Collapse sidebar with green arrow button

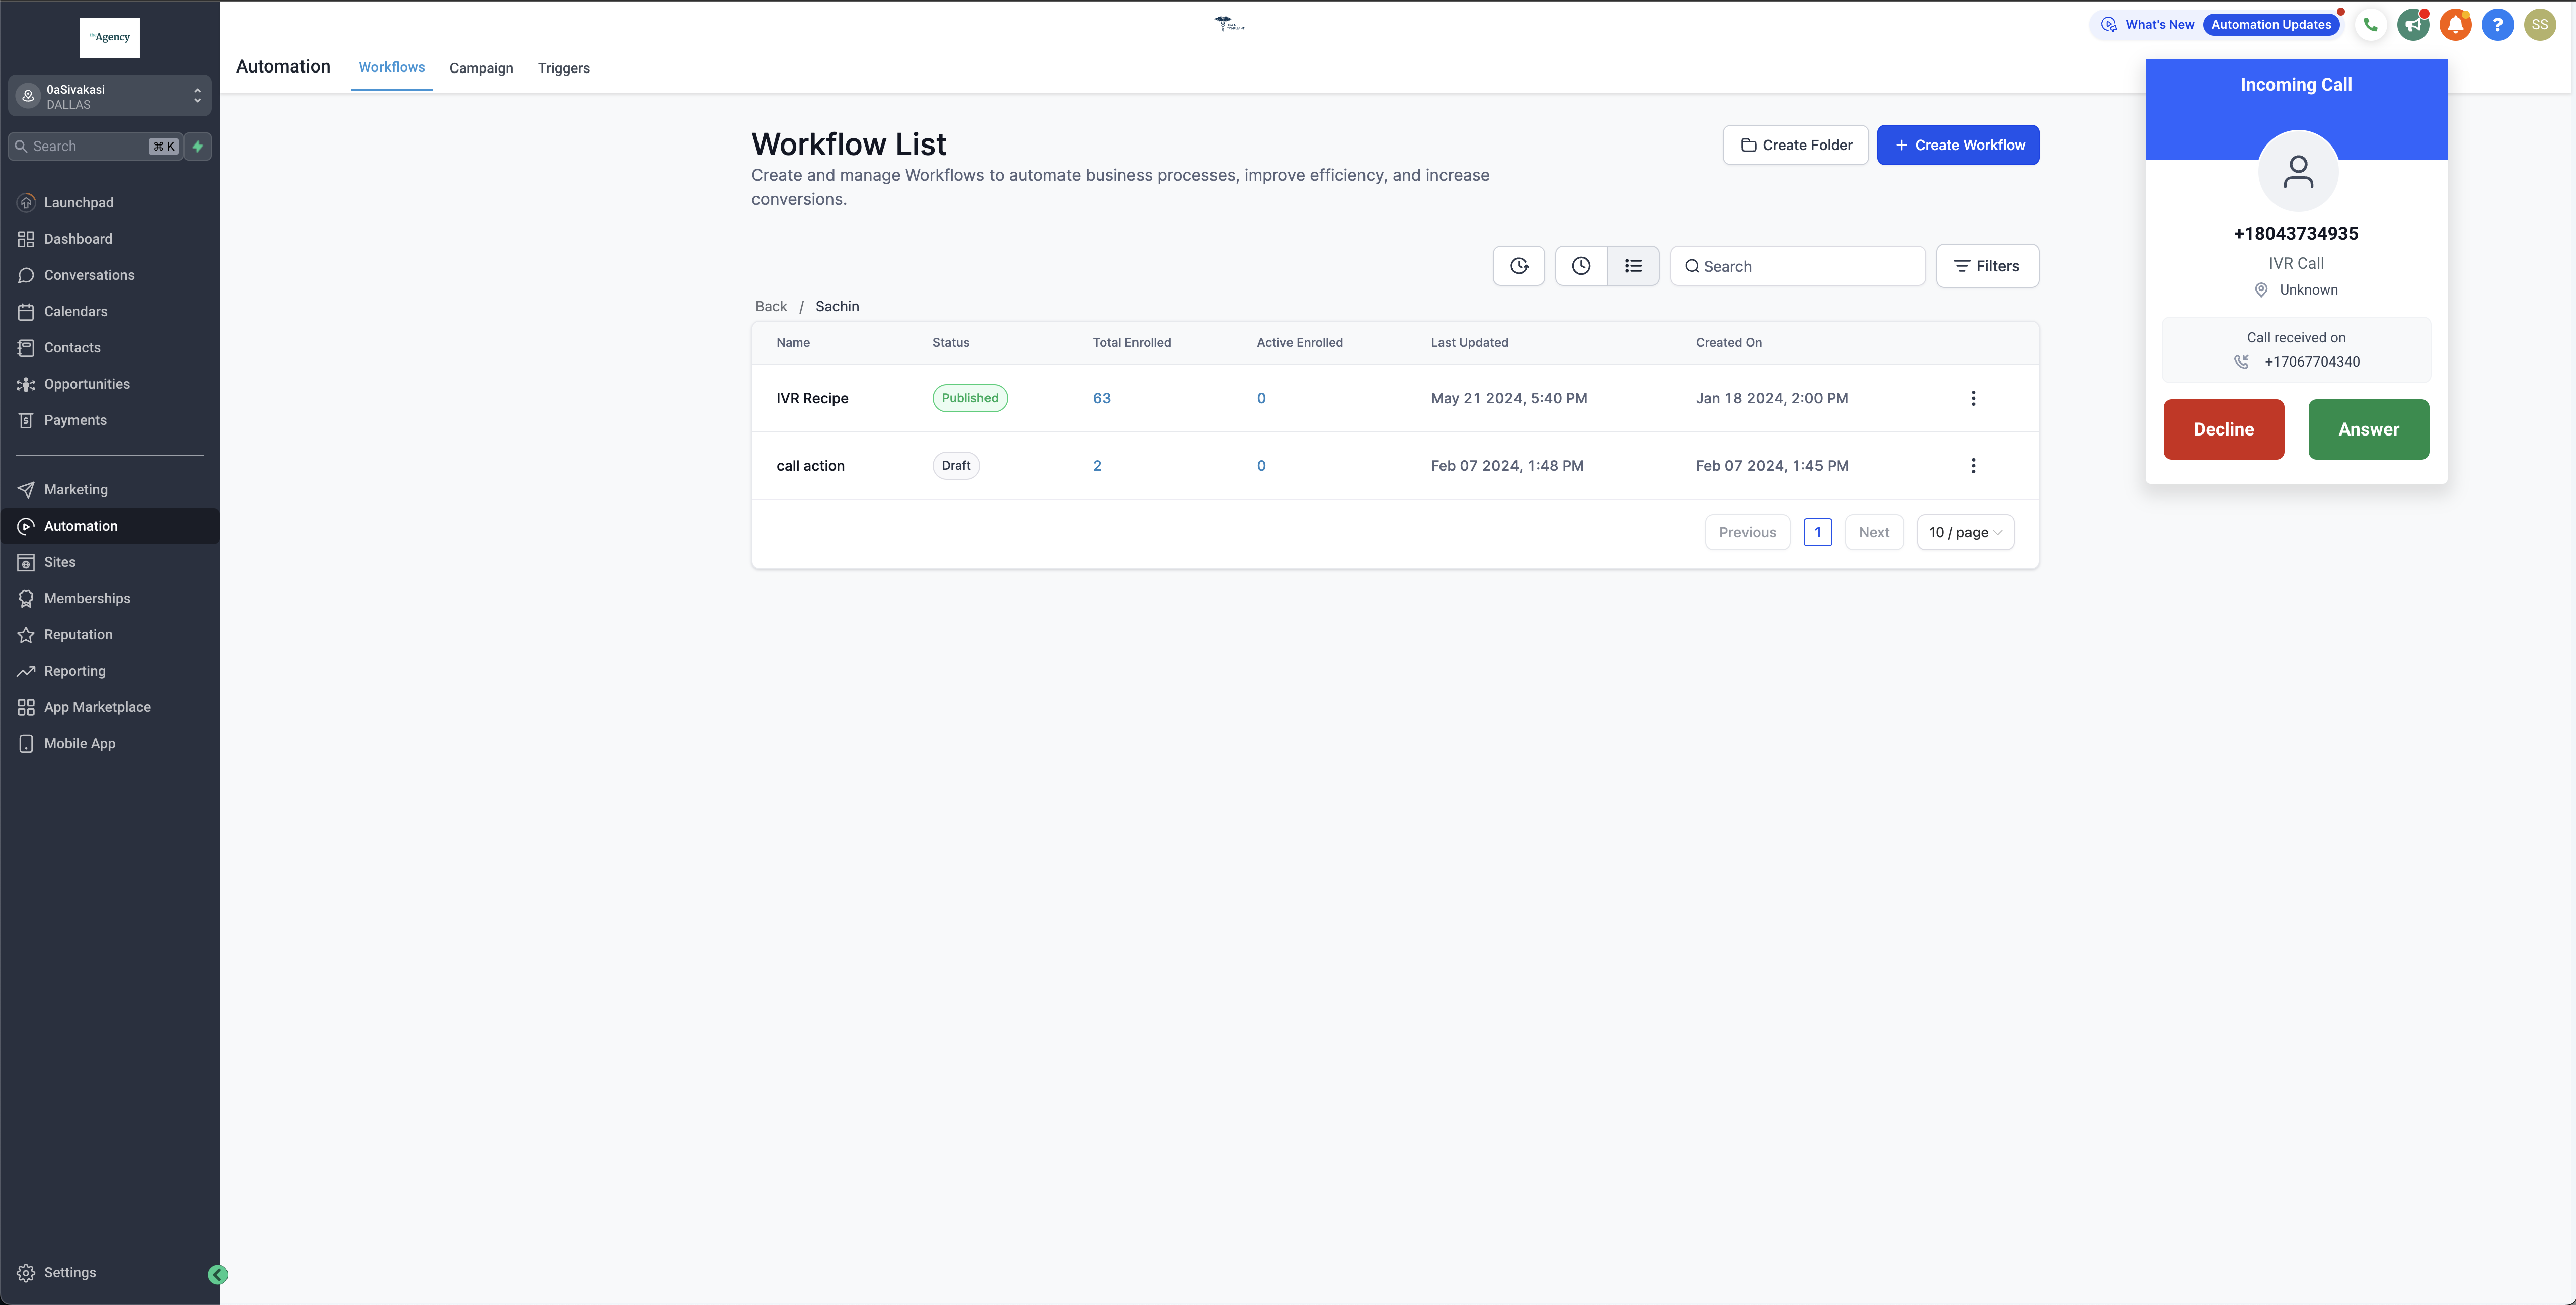tap(217, 1274)
